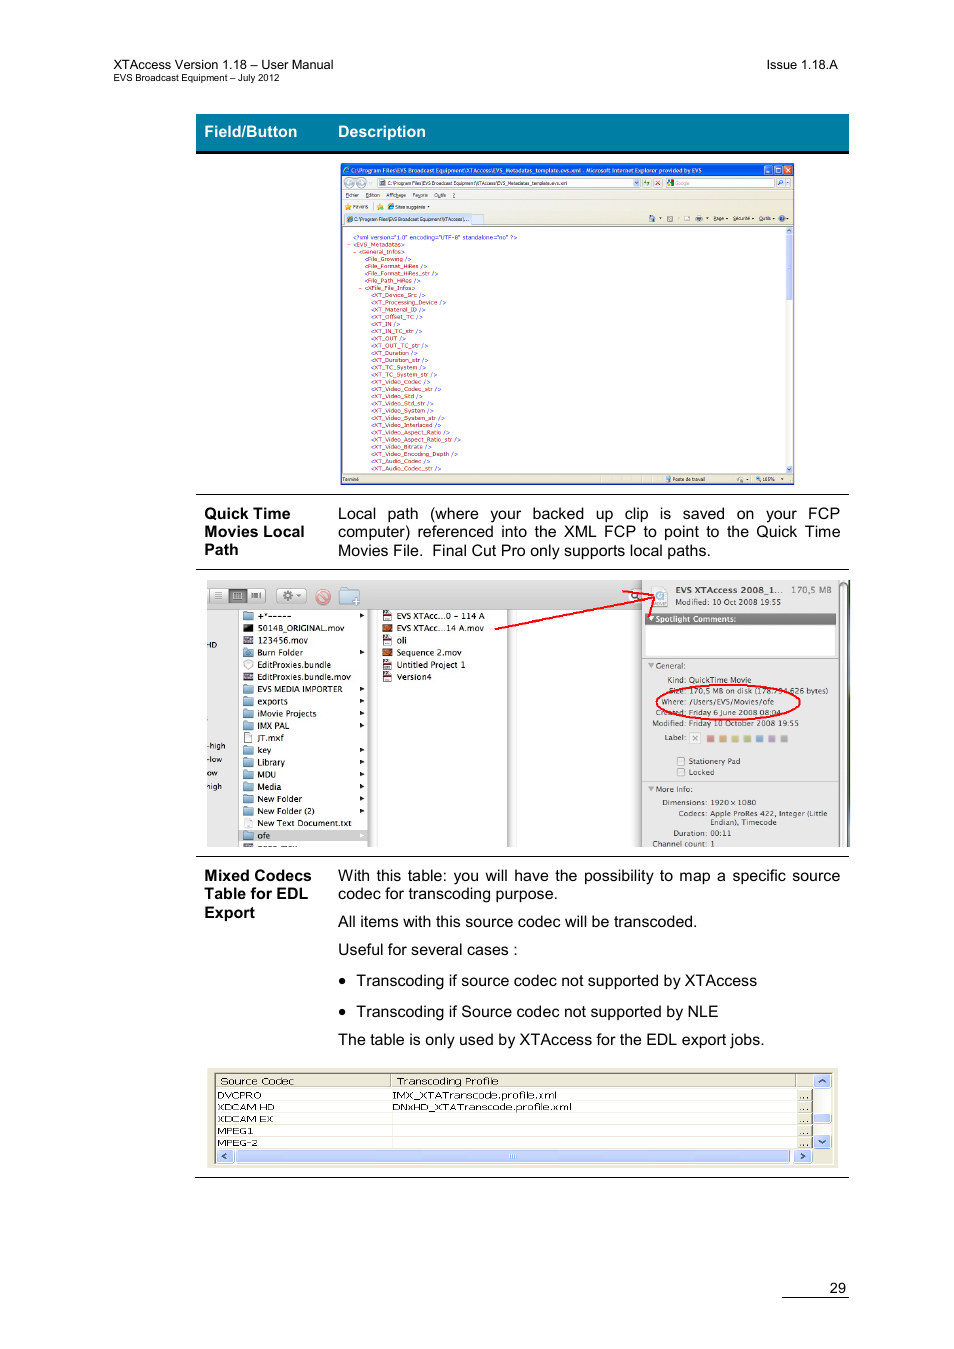Click scroll down arrow in codec table
The height and width of the screenshot is (1349, 954).
822,1142
